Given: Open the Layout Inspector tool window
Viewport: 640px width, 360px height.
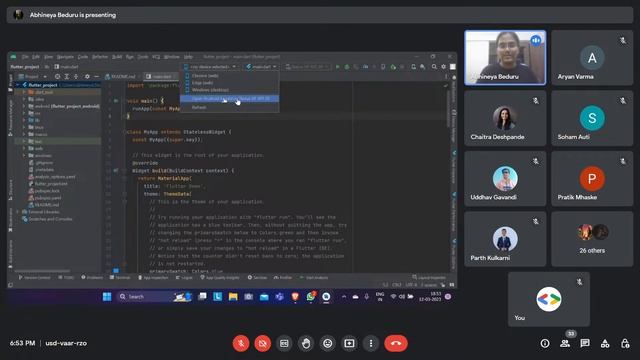Looking at the screenshot, I should click(x=429, y=278).
